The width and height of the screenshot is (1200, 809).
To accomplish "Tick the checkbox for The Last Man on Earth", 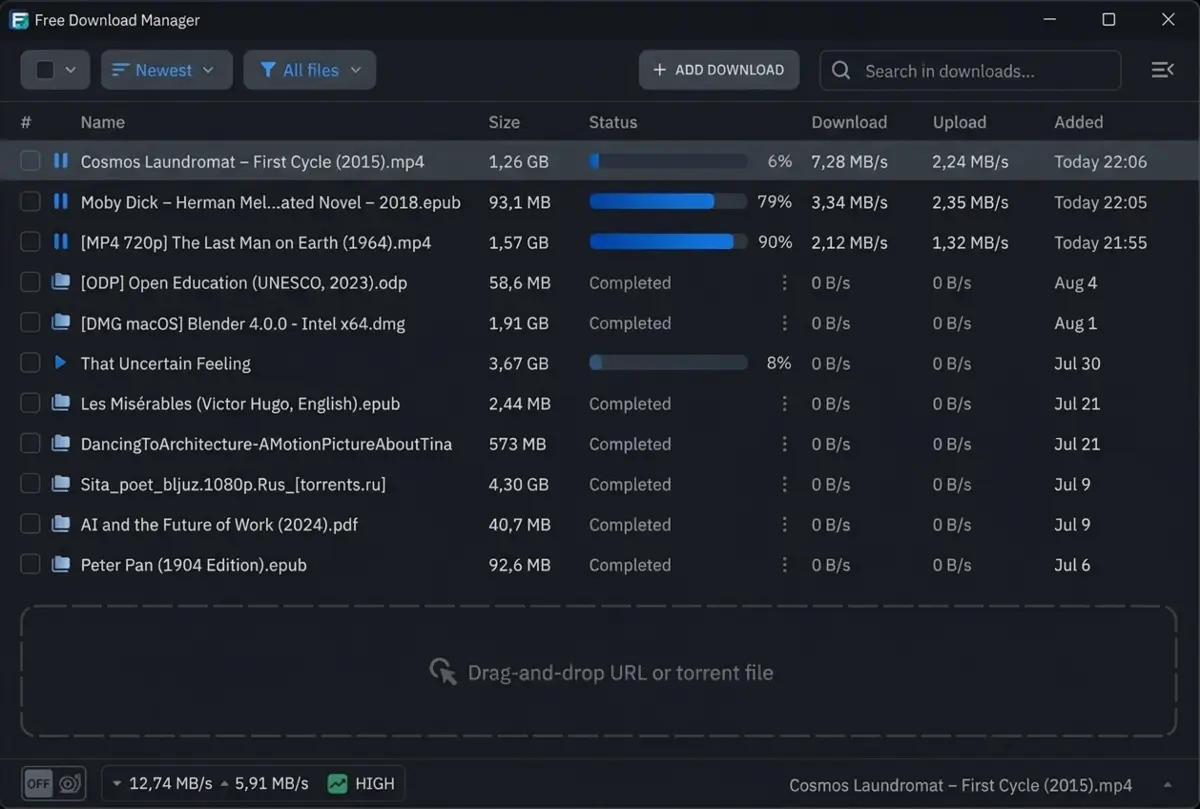I will pyautogui.click(x=31, y=242).
